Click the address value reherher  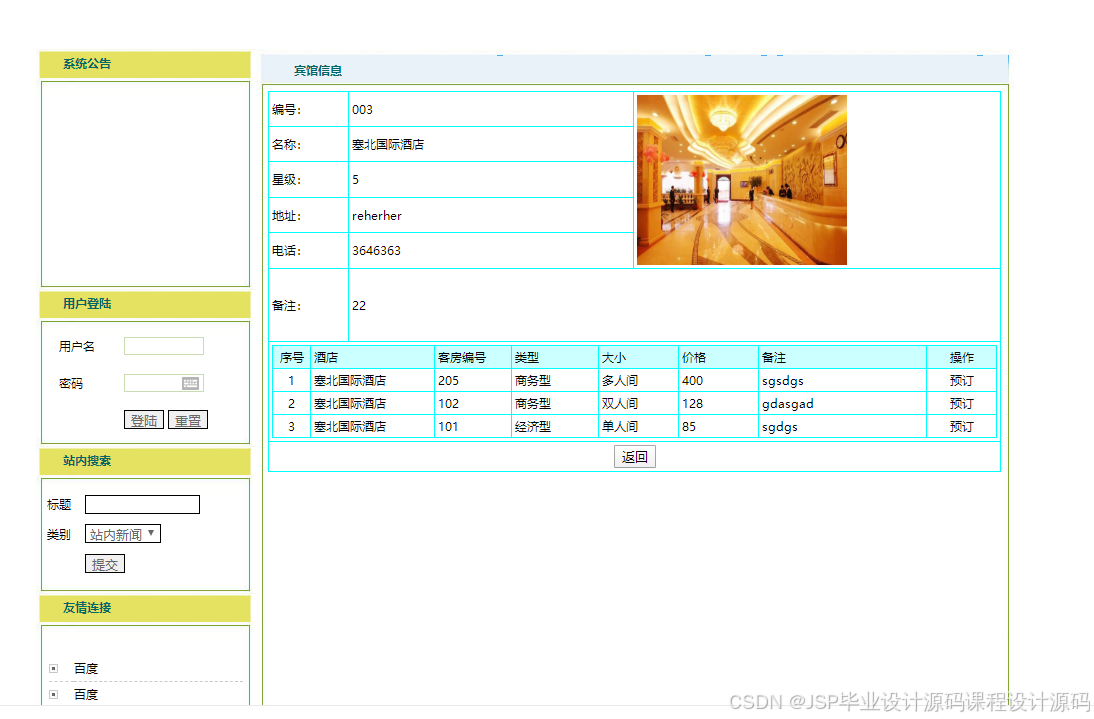[377, 215]
